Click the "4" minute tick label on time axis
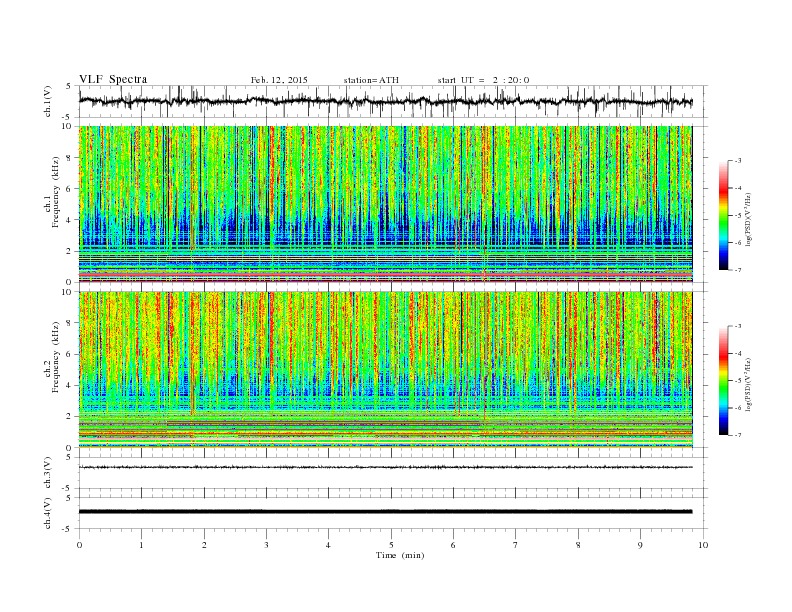This screenshot has width=792, height=612. (328, 545)
